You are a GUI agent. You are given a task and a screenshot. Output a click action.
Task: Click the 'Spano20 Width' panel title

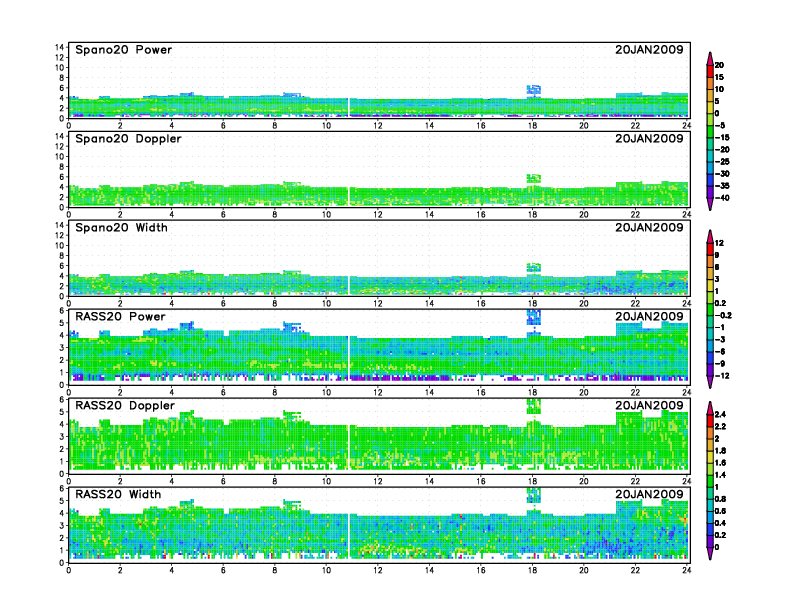[121, 228]
